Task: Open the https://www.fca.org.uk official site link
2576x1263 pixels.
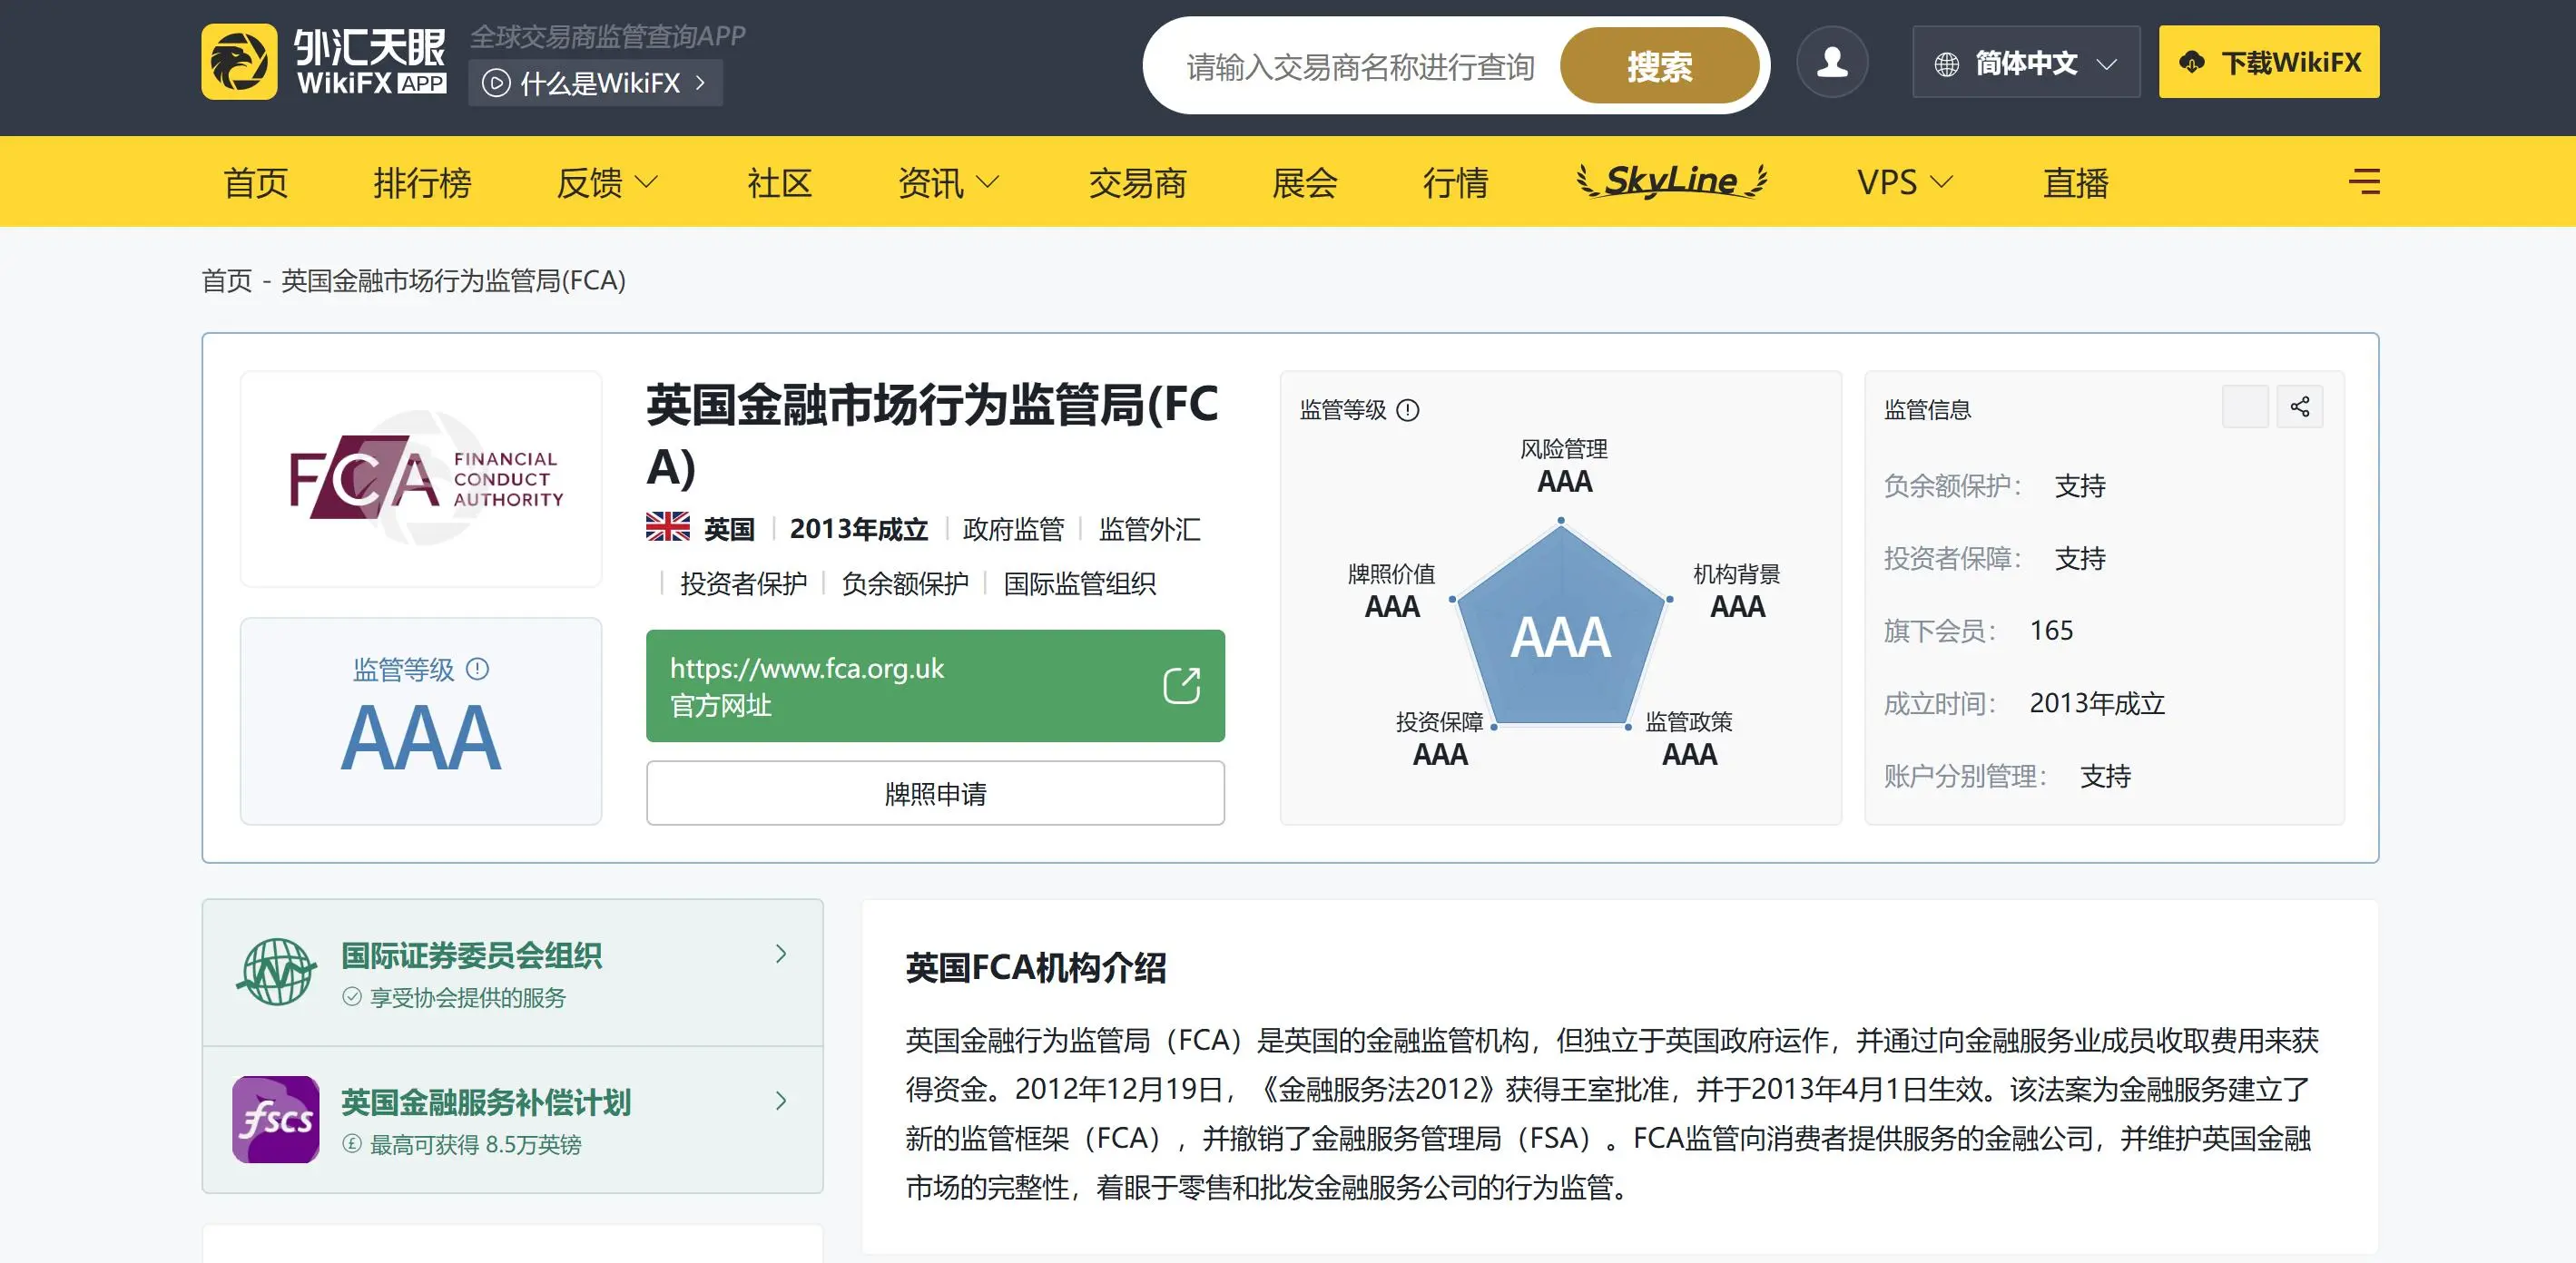Action: pyautogui.click(x=935, y=686)
